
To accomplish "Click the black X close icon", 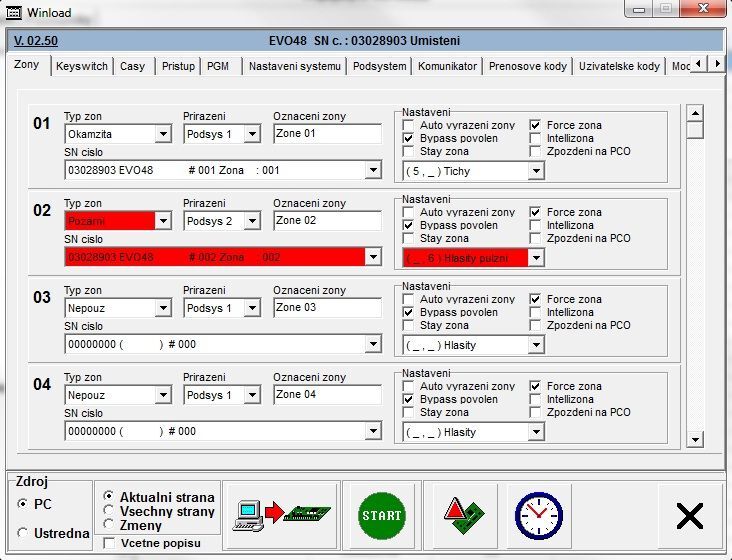I will click(x=690, y=515).
